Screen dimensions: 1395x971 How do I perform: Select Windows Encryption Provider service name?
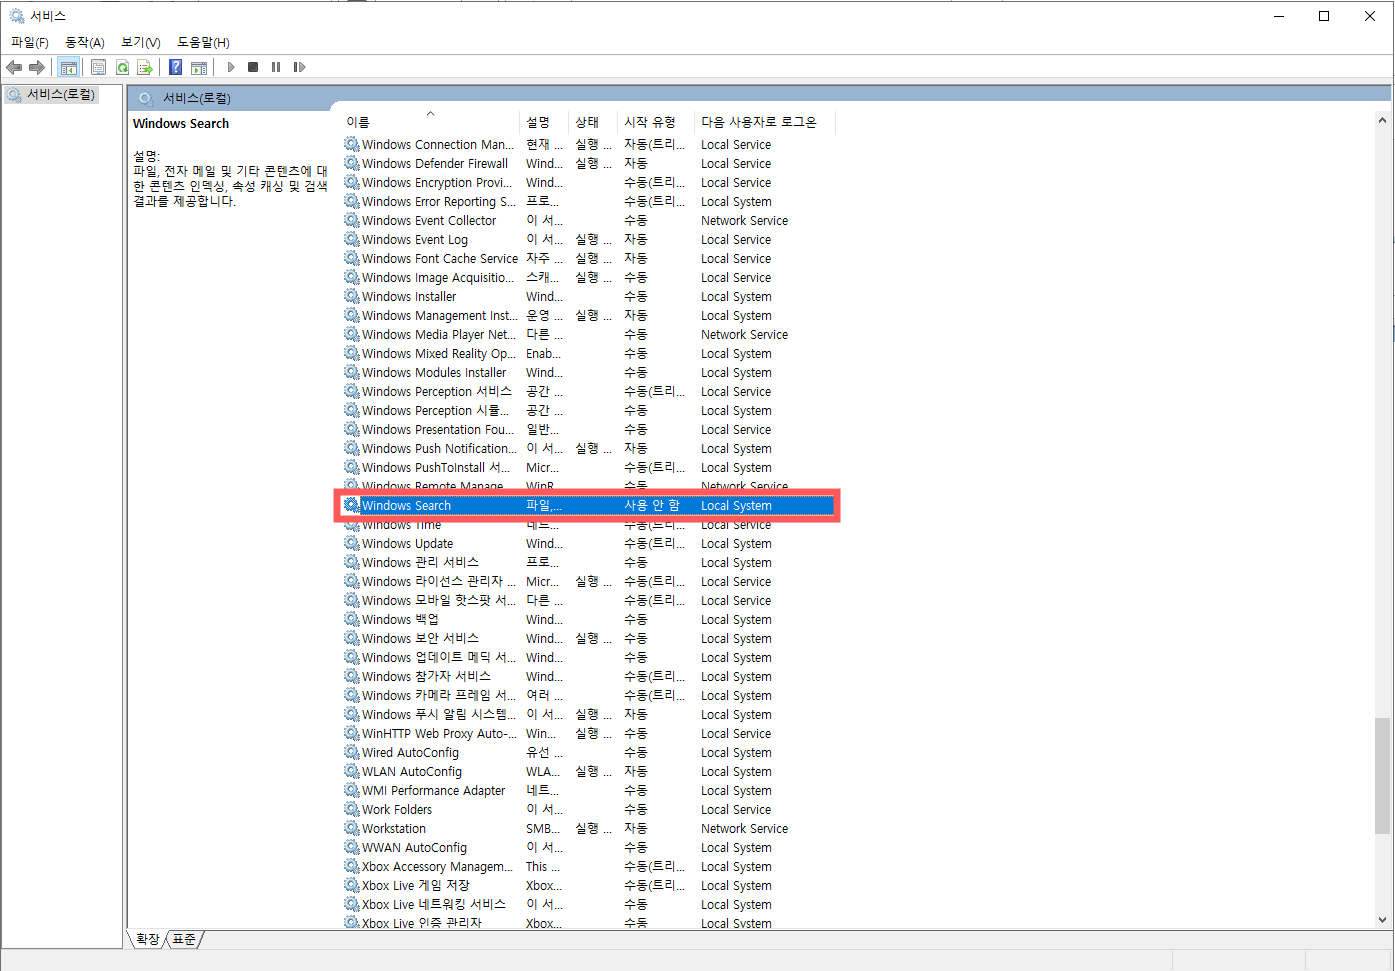coord(437,183)
